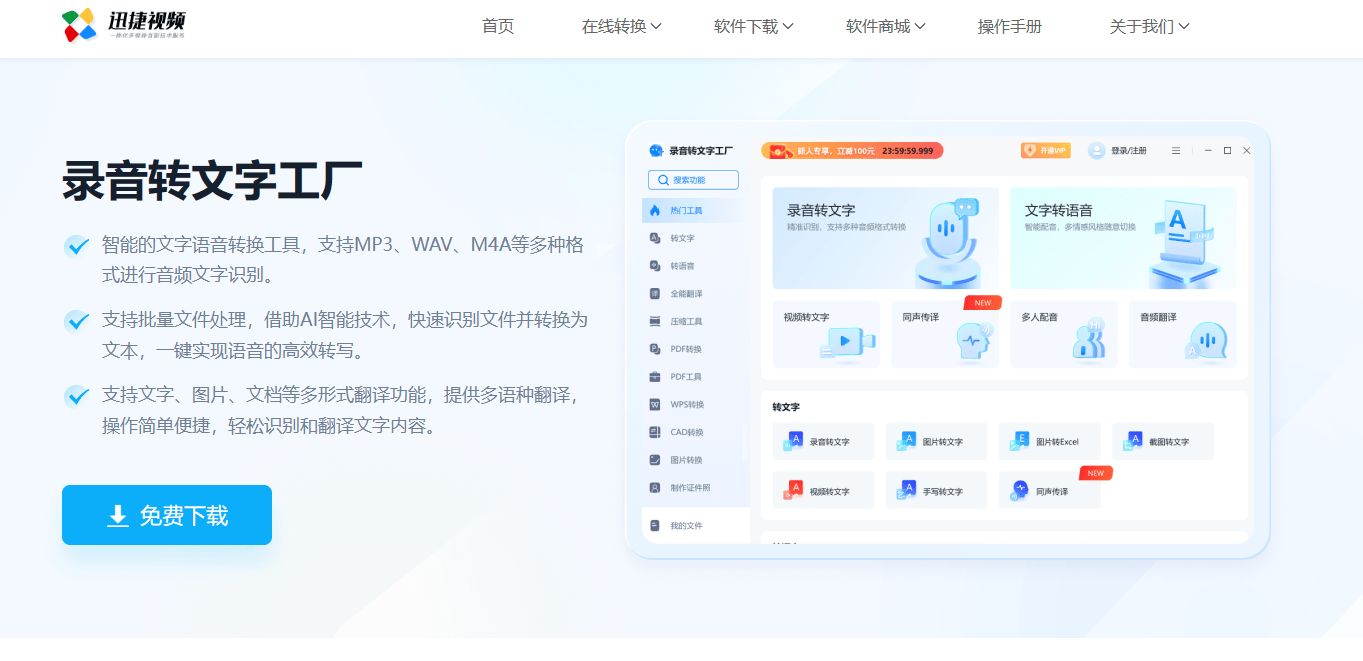1363x661 pixels.
Task: Click the 免费下载 download button
Action: point(166,515)
